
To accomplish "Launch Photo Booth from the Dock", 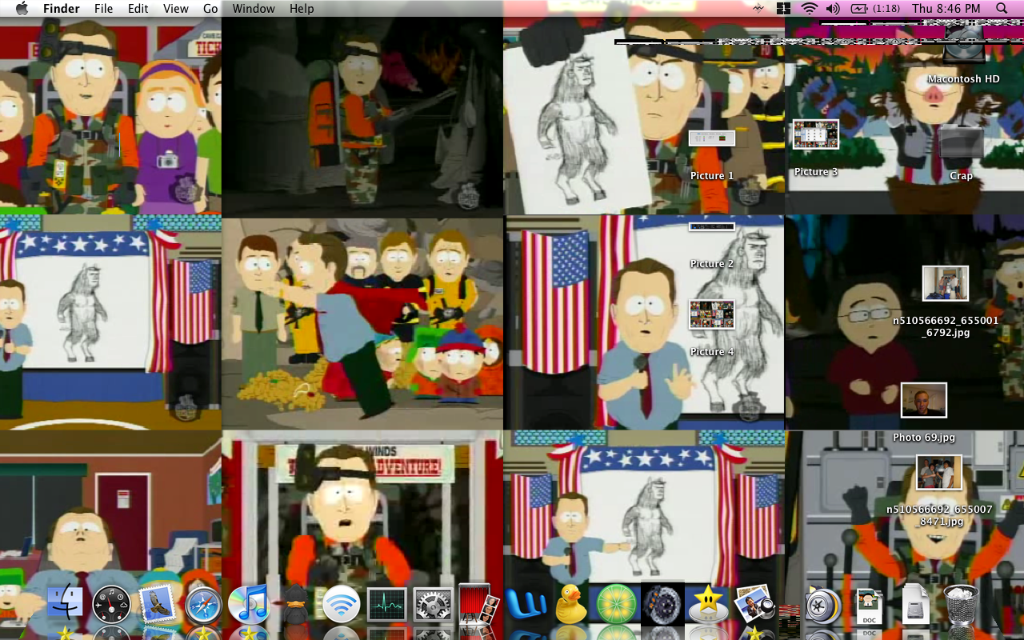I will (x=477, y=605).
